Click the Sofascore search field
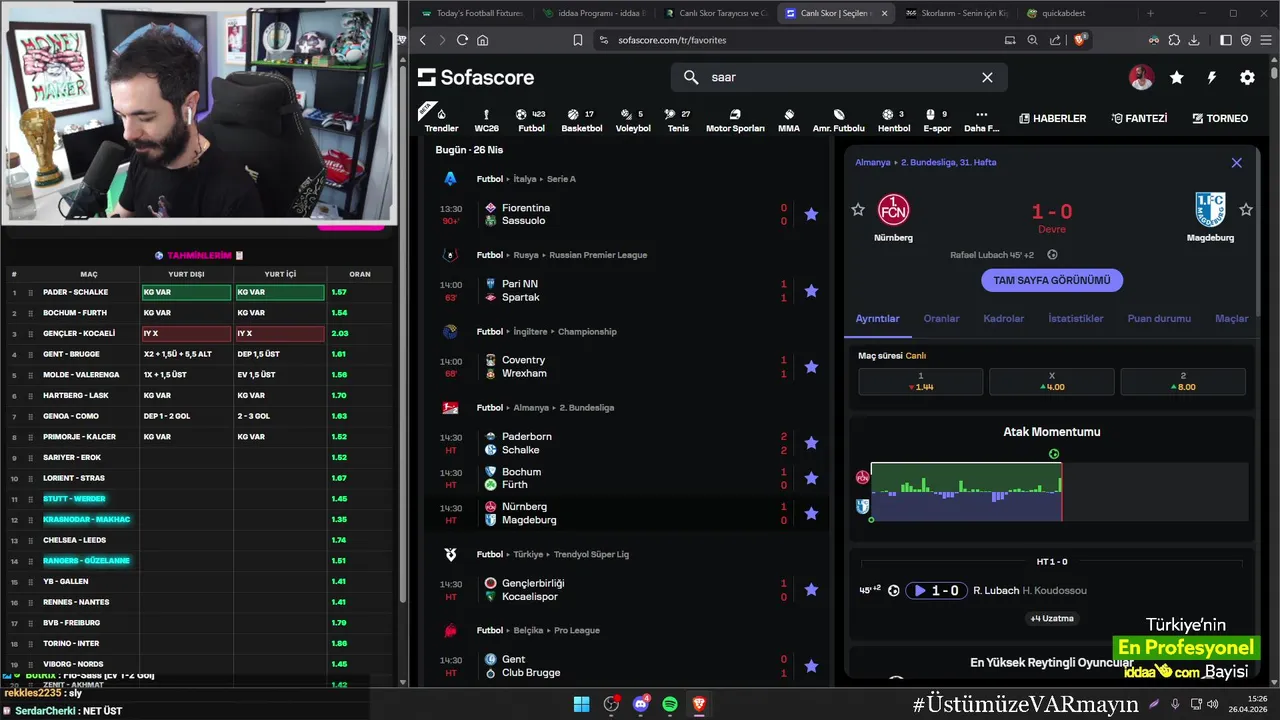Viewport: 1280px width, 720px height. click(839, 77)
